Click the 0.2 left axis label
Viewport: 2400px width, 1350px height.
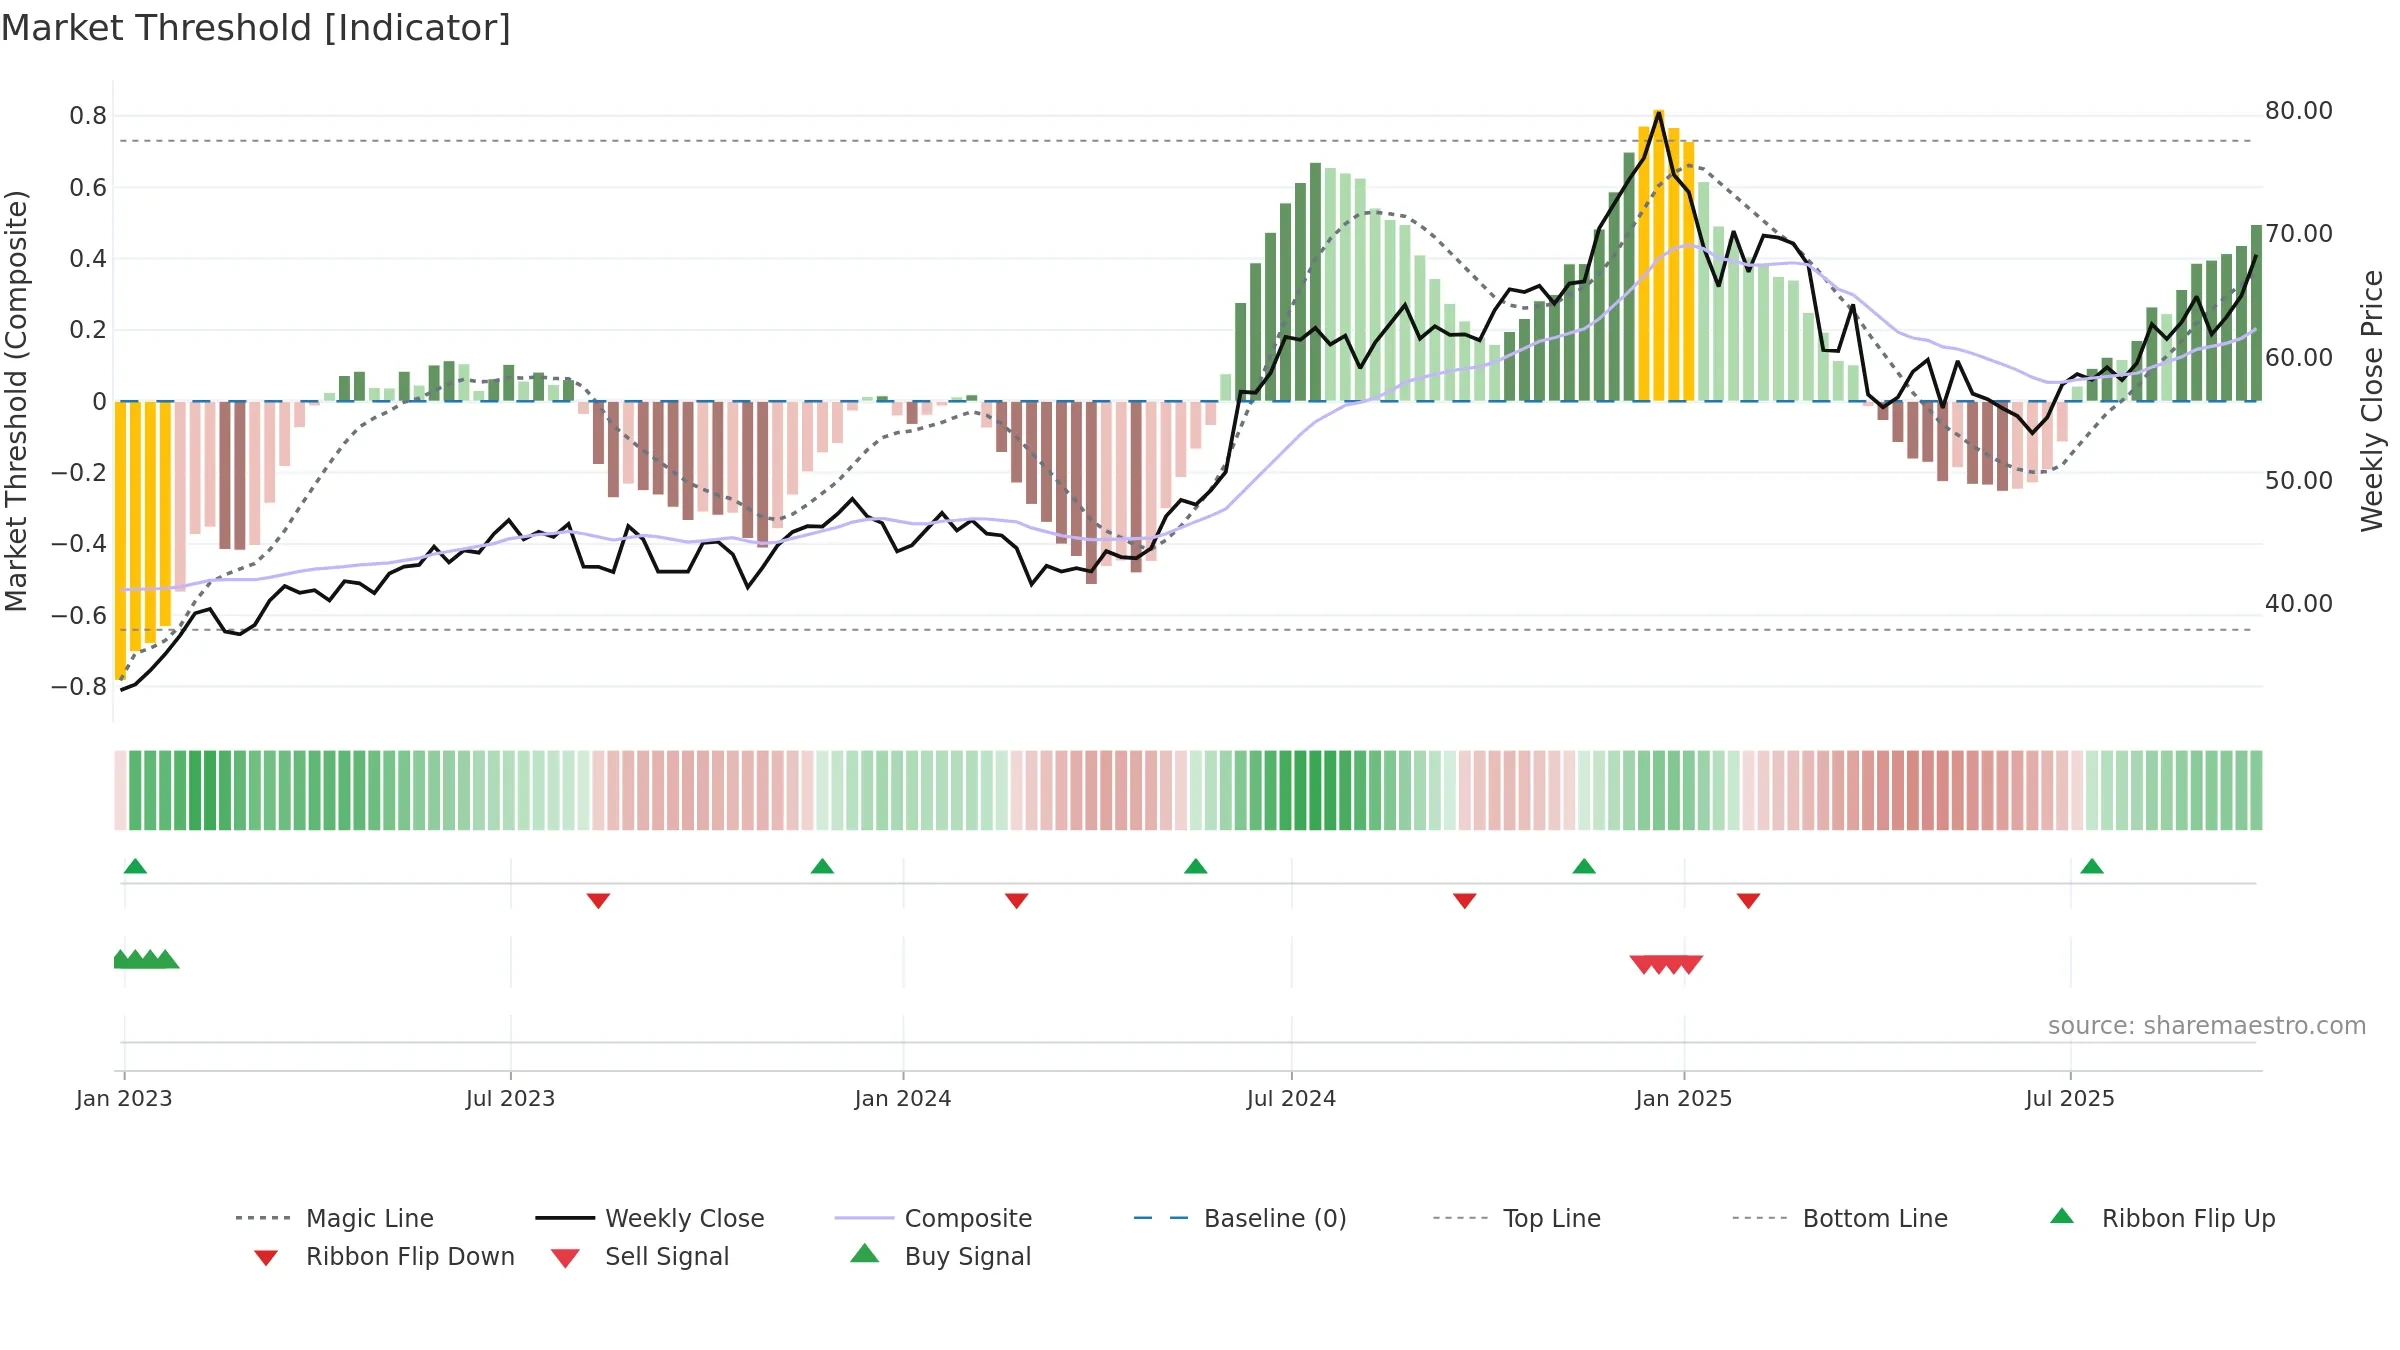pyautogui.click(x=88, y=330)
